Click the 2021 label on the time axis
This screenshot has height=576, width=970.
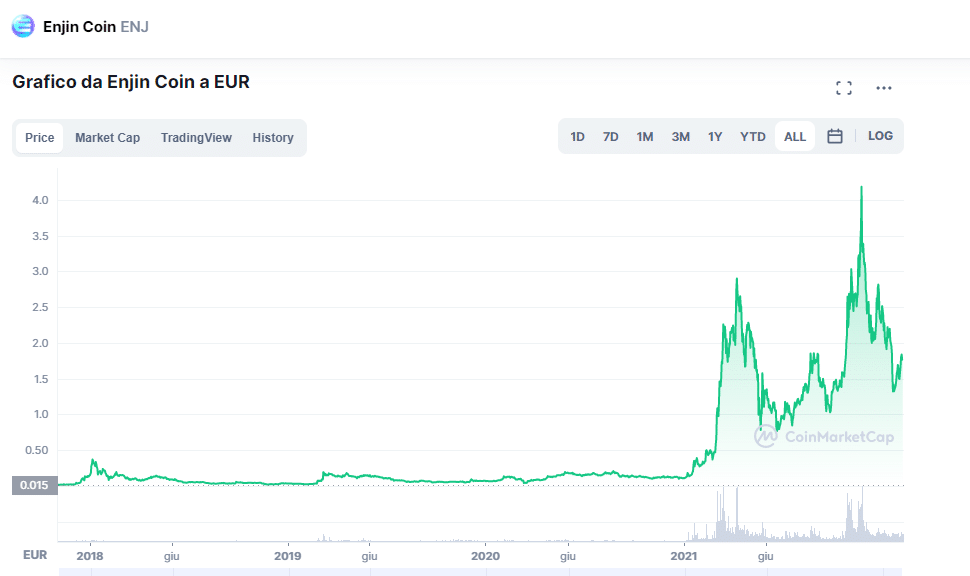684,556
